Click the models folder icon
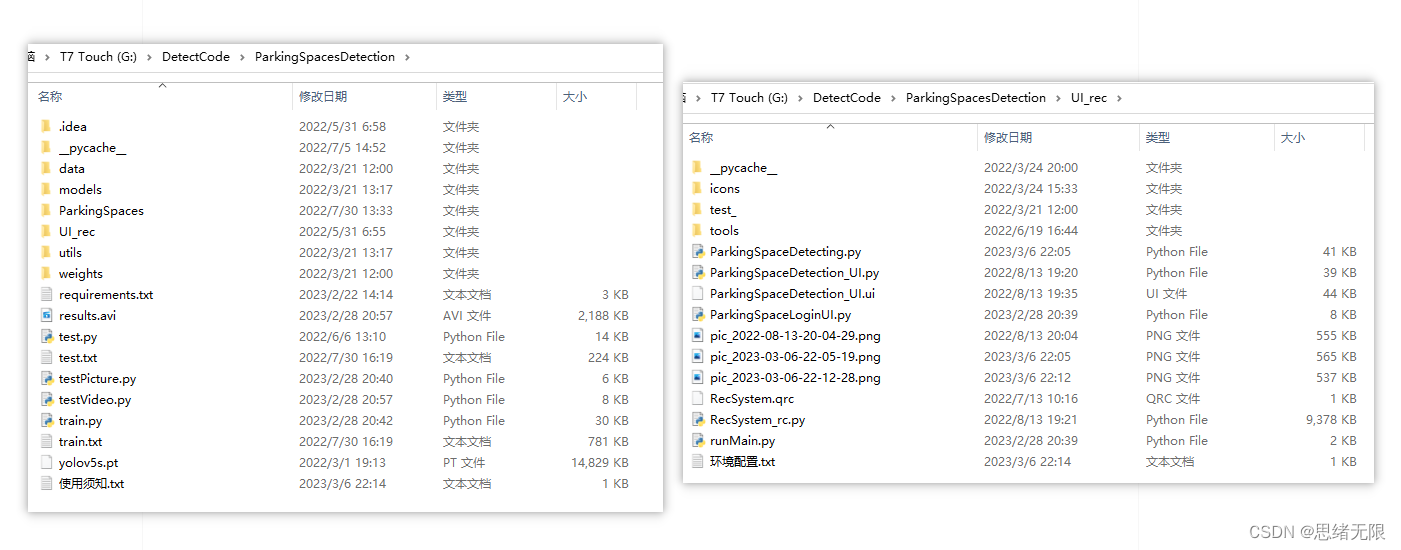1401x550 pixels. click(x=46, y=189)
